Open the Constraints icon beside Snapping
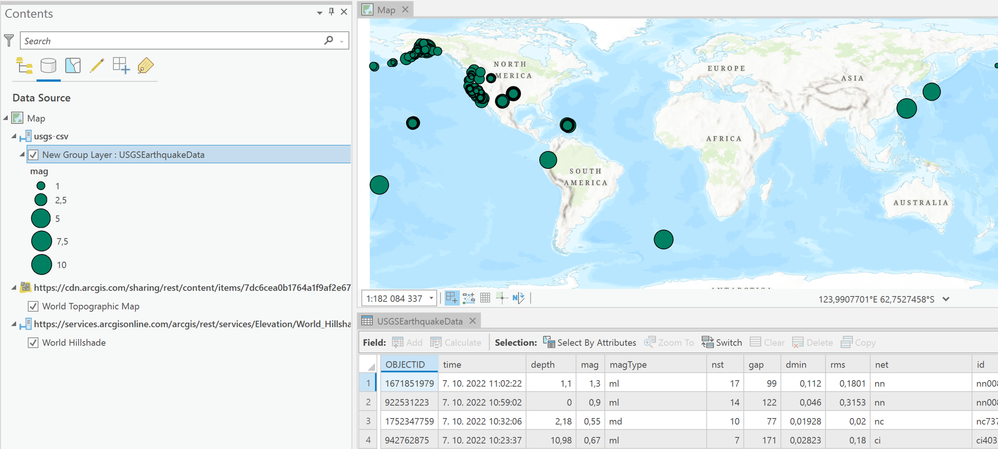 tap(469, 297)
